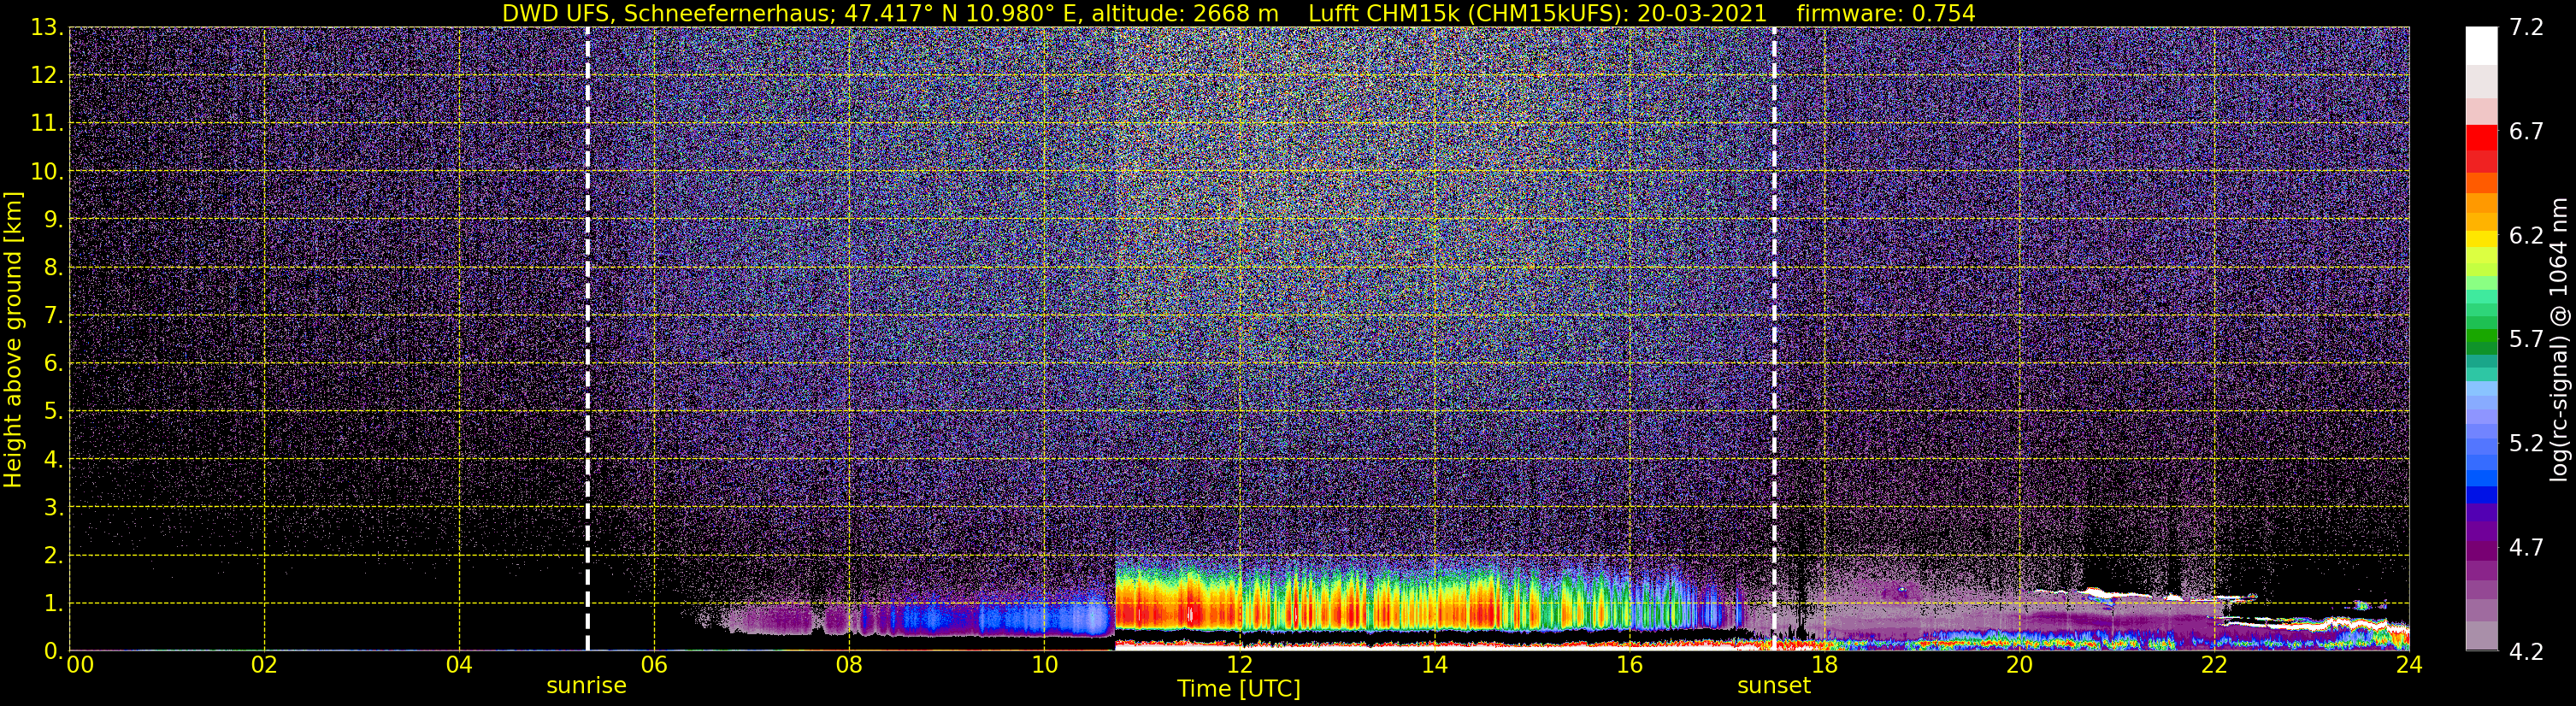Image resolution: width=2576 pixels, height=706 pixels.
Task: Click the 'Height above ground [km]' axis label
Action: pos(13,339)
